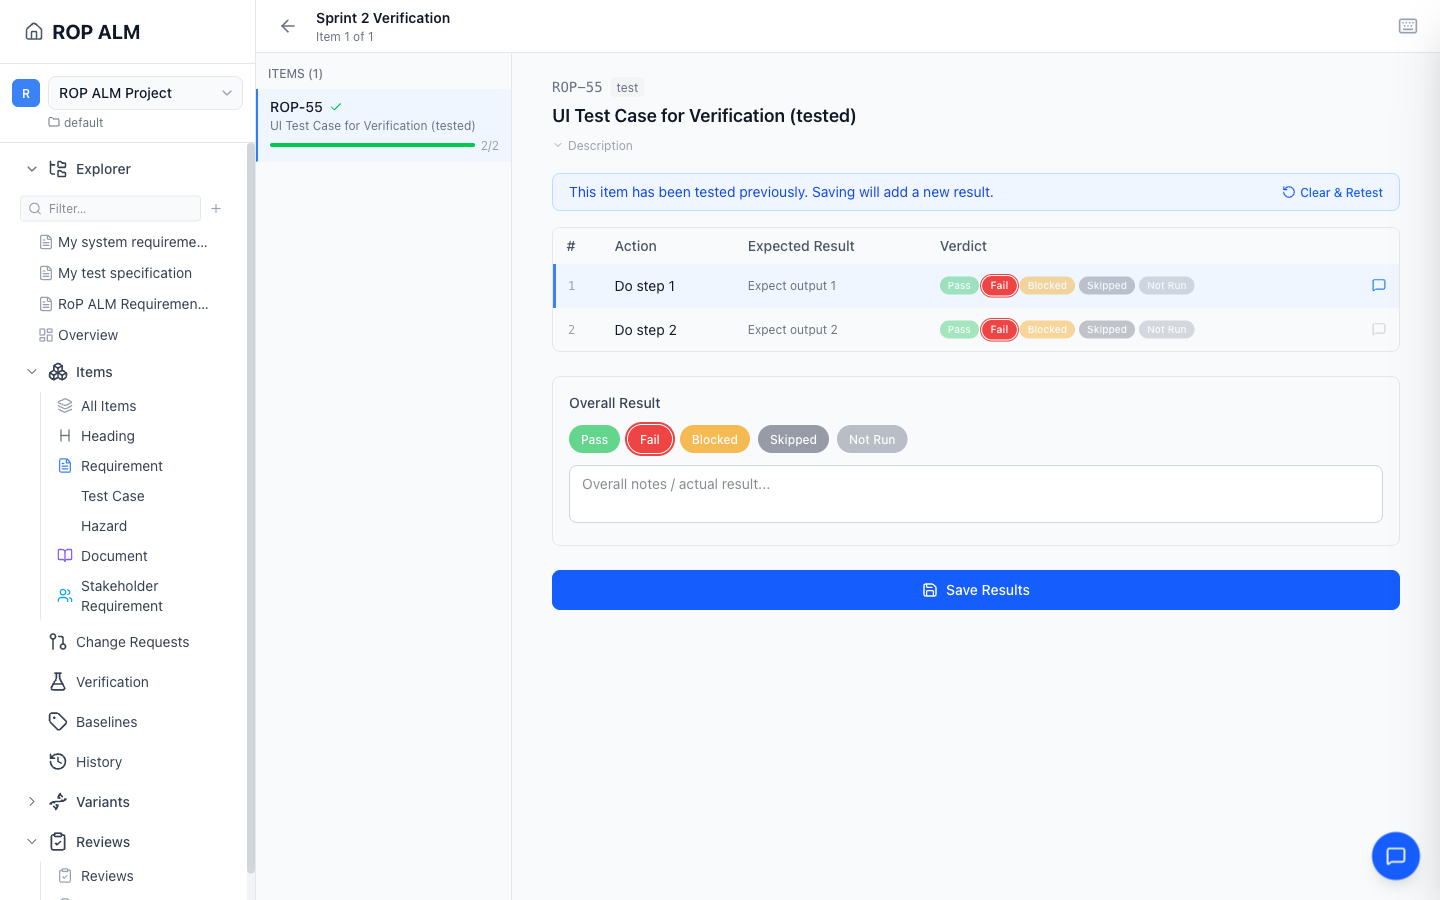This screenshot has height=900, width=1440.
Task: Click the Reviews clipboard check icon
Action: 58,842
